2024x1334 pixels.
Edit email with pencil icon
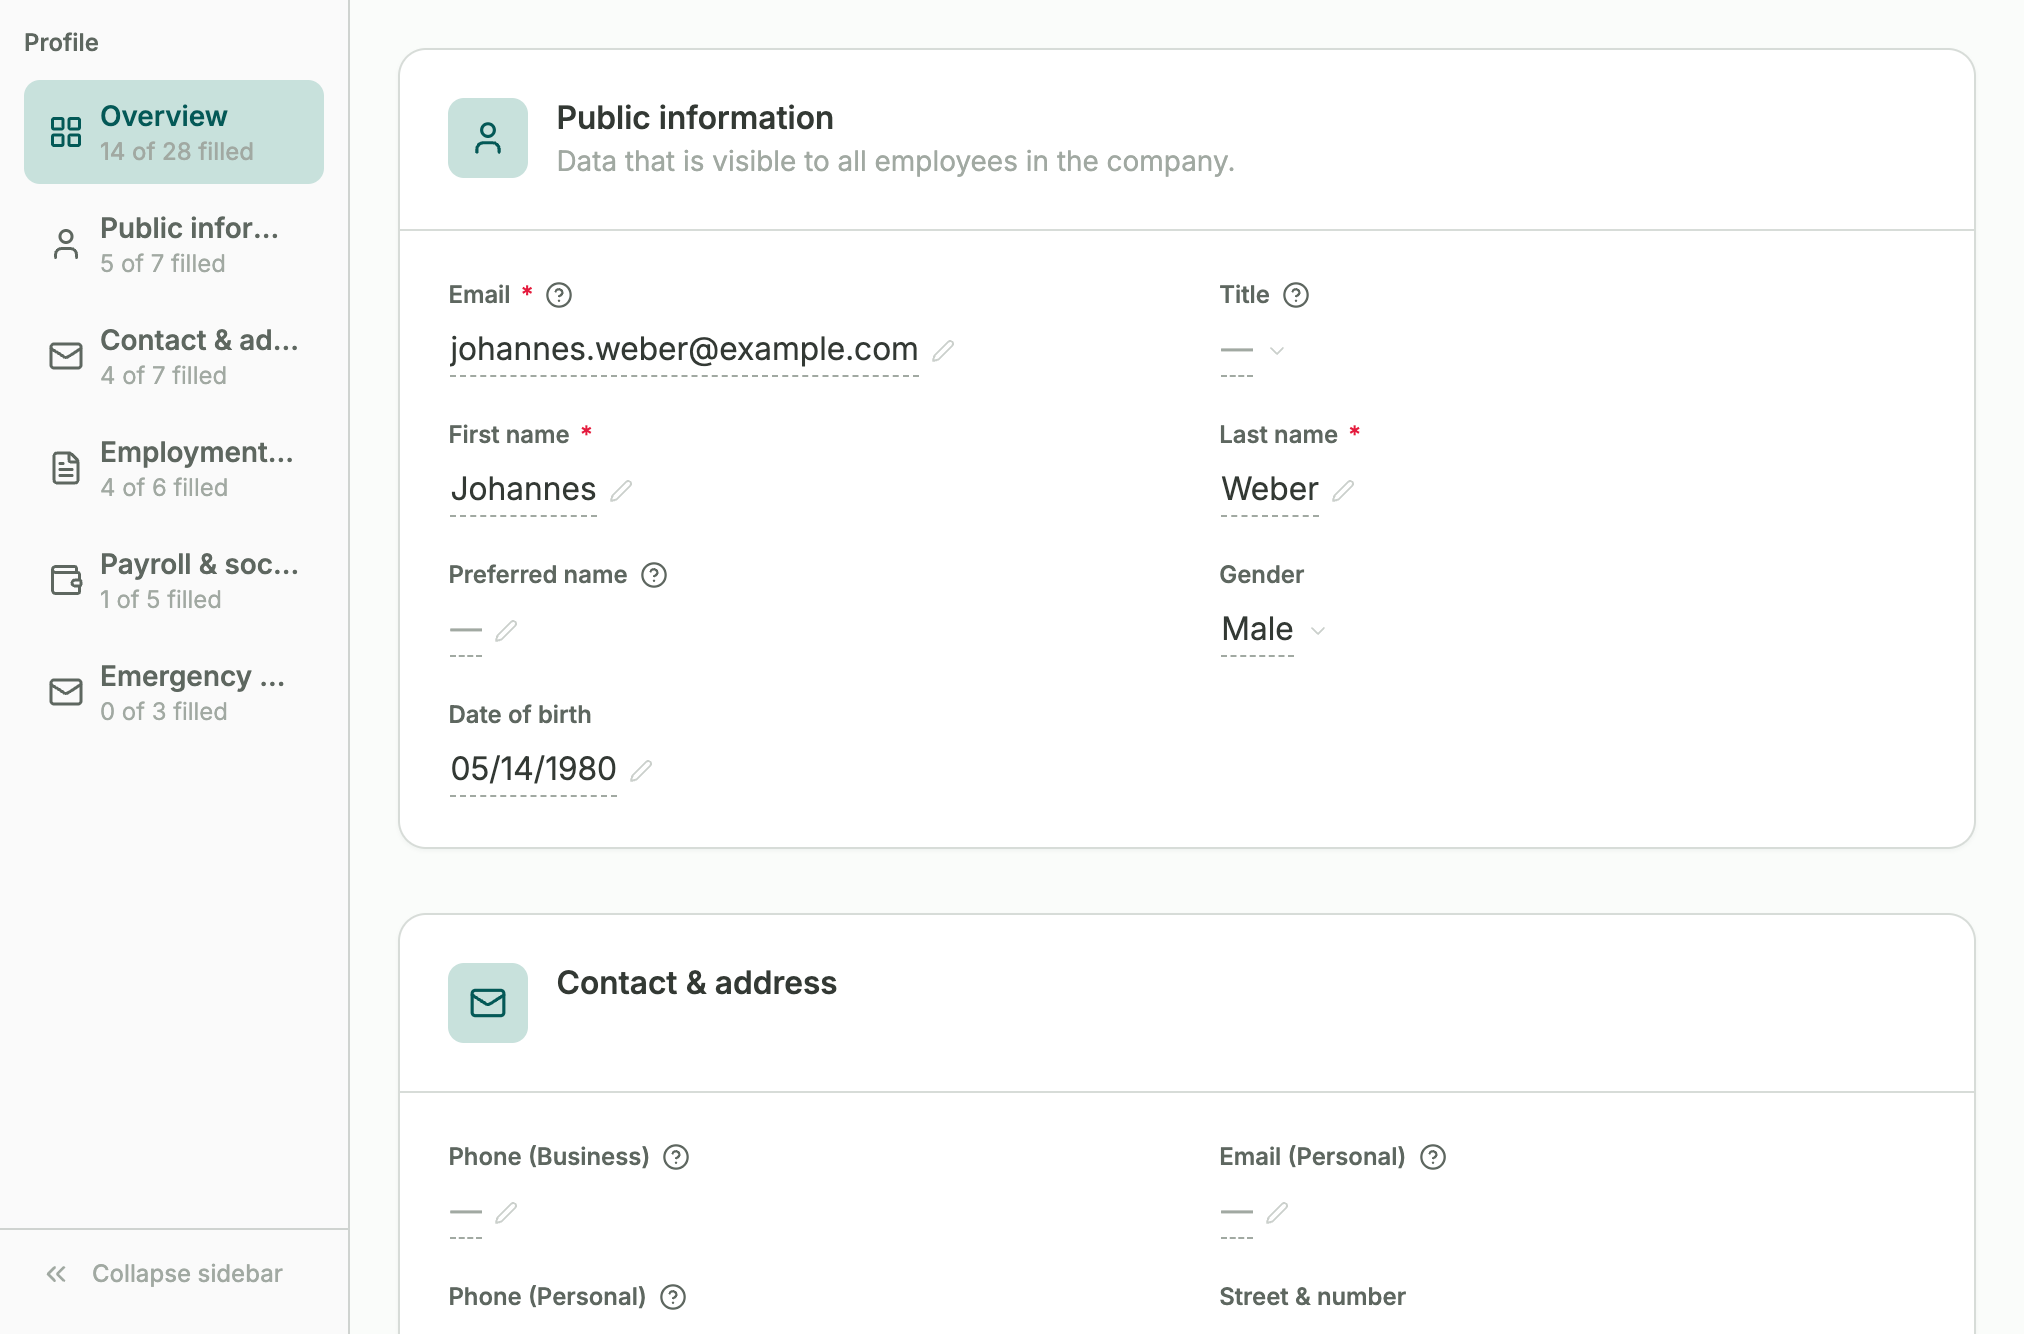pyautogui.click(x=943, y=350)
